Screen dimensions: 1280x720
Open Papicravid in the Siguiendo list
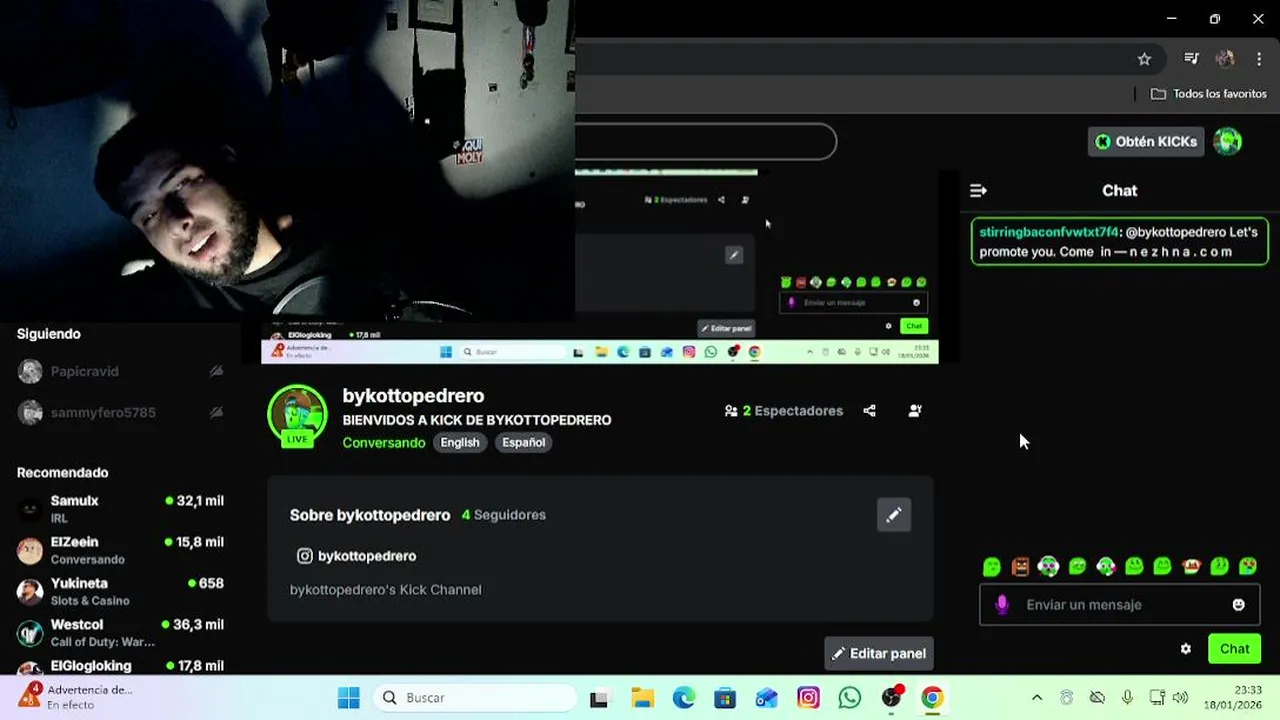point(84,371)
